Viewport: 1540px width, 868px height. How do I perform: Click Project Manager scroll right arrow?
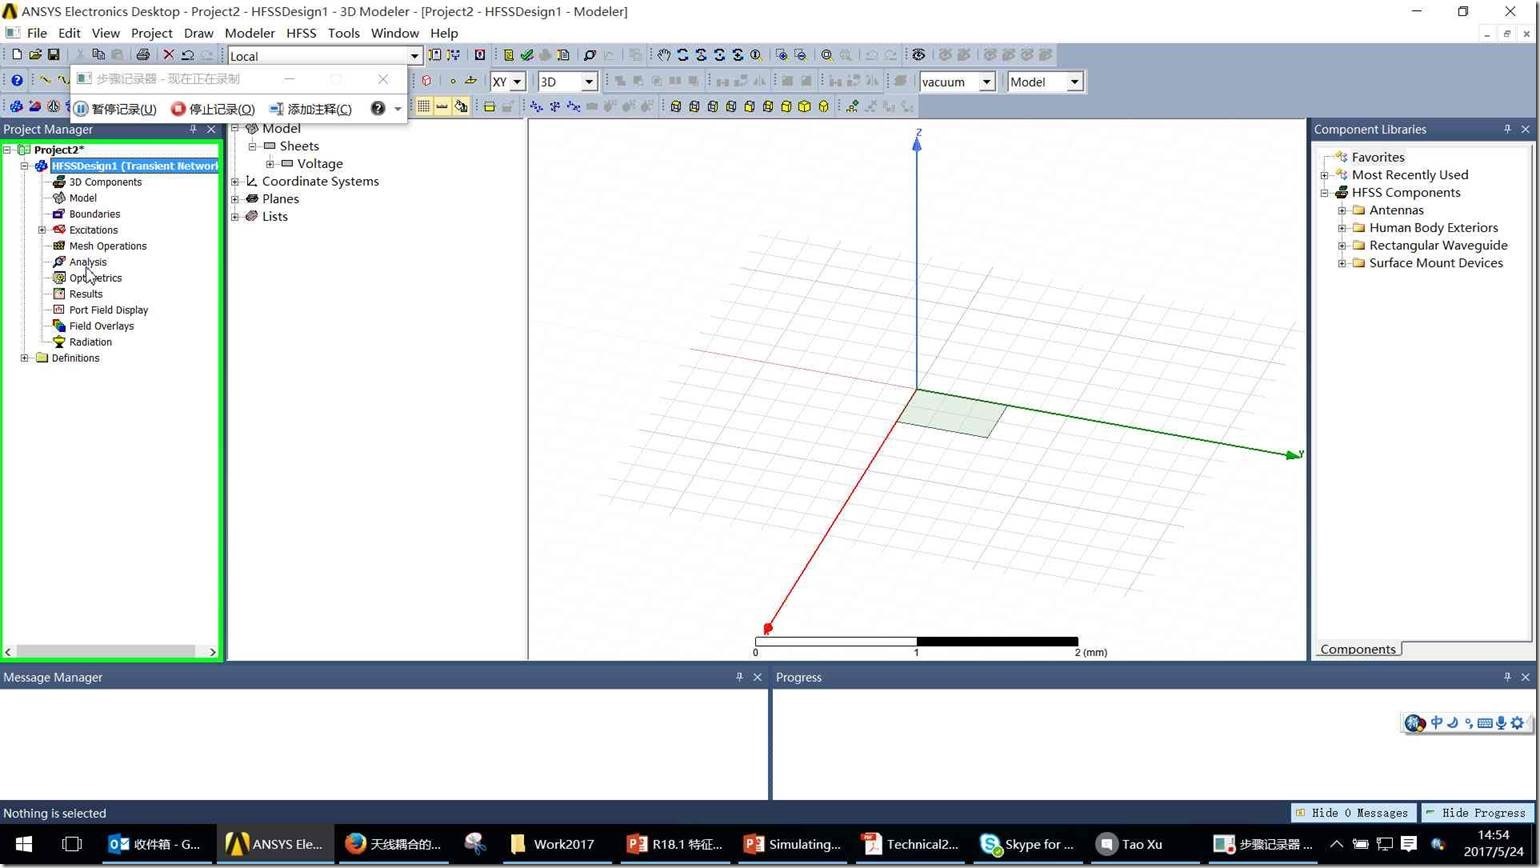click(212, 651)
